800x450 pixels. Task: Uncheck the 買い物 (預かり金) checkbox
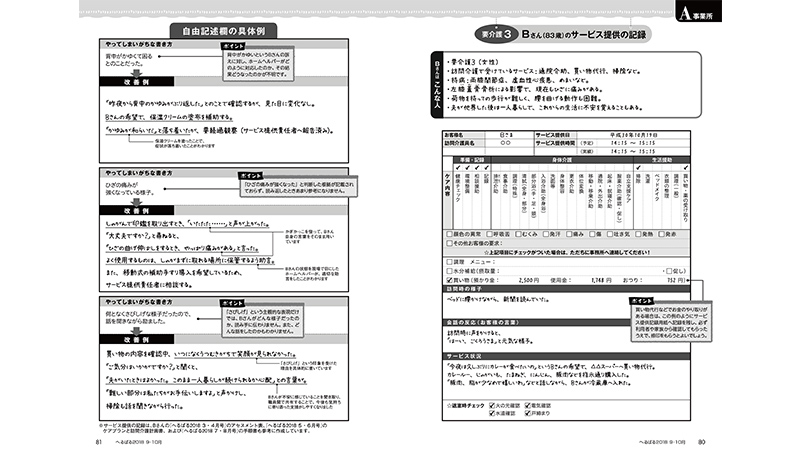(449, 280)
